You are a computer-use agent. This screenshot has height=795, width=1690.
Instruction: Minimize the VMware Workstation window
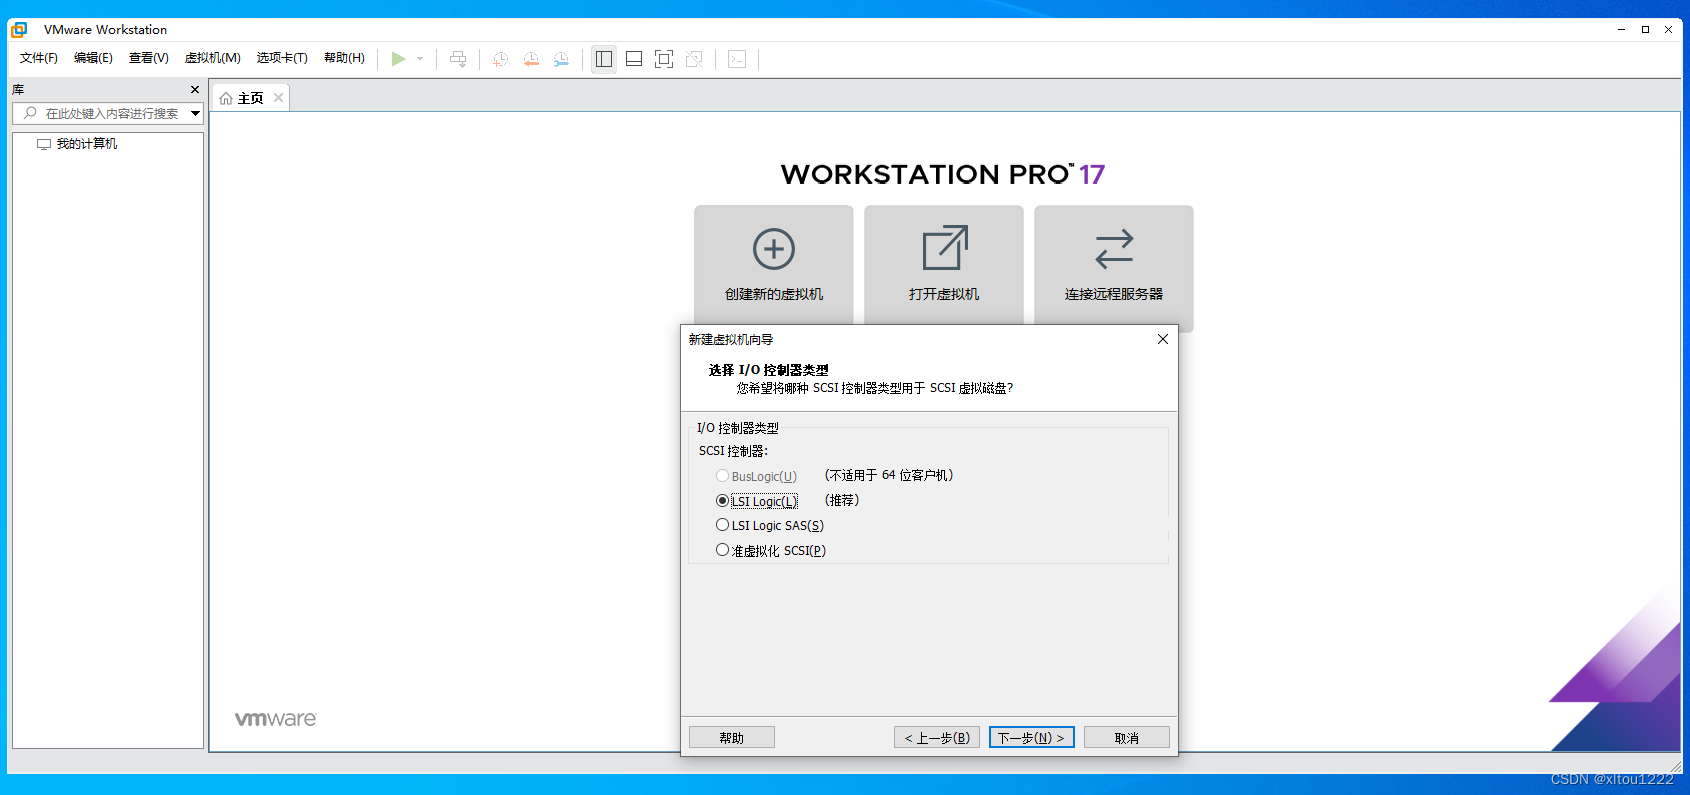click(x=1621, y=29)
